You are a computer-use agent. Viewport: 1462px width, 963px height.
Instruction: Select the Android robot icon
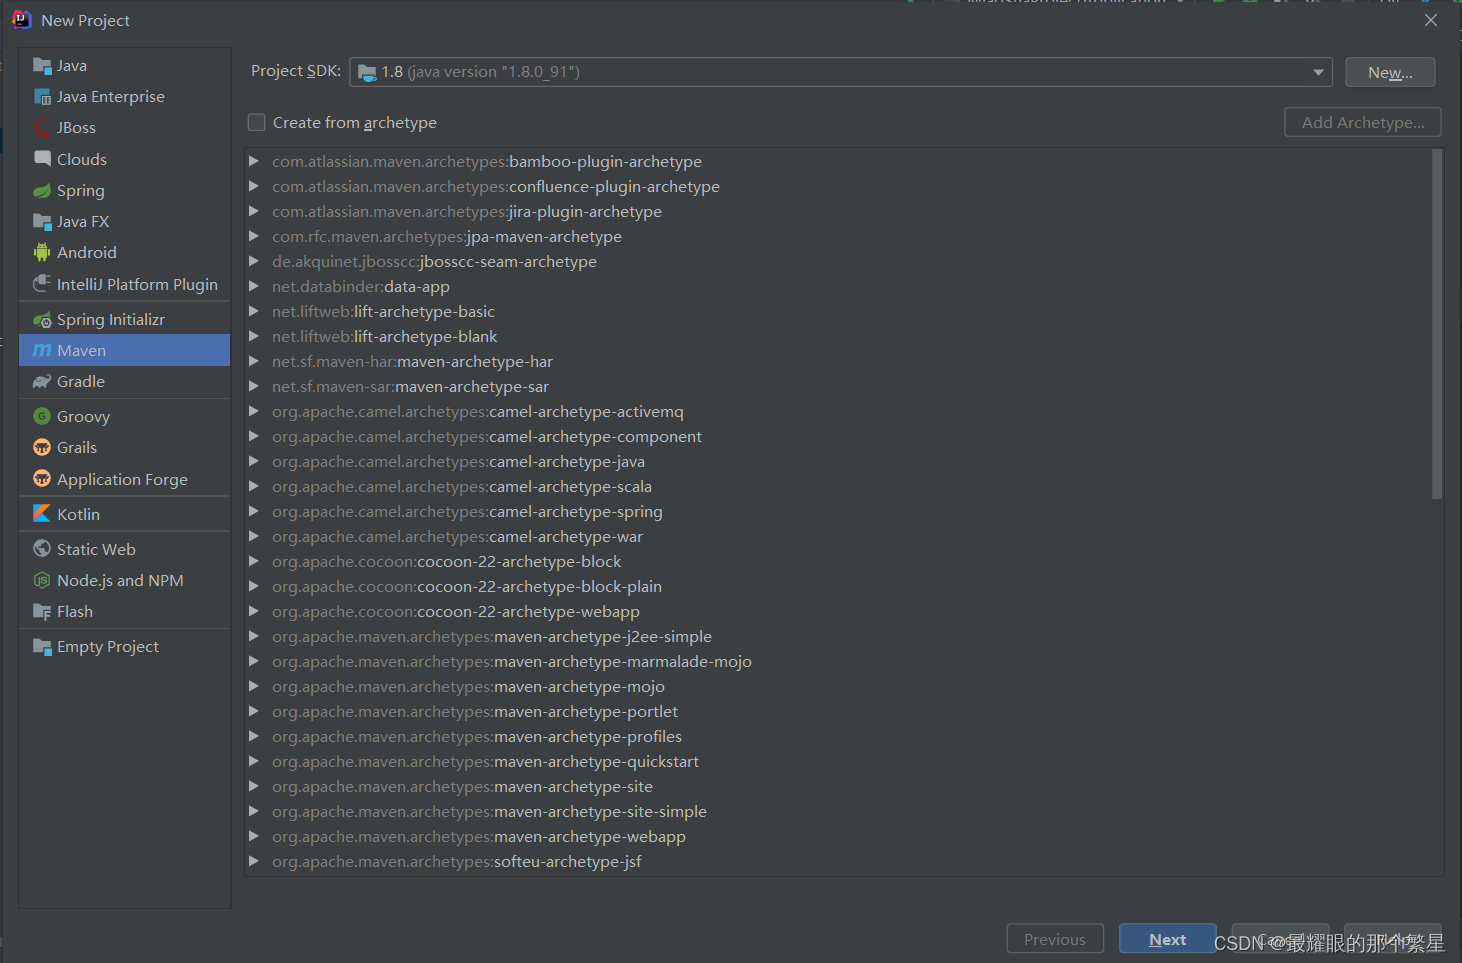pos(42,253)
